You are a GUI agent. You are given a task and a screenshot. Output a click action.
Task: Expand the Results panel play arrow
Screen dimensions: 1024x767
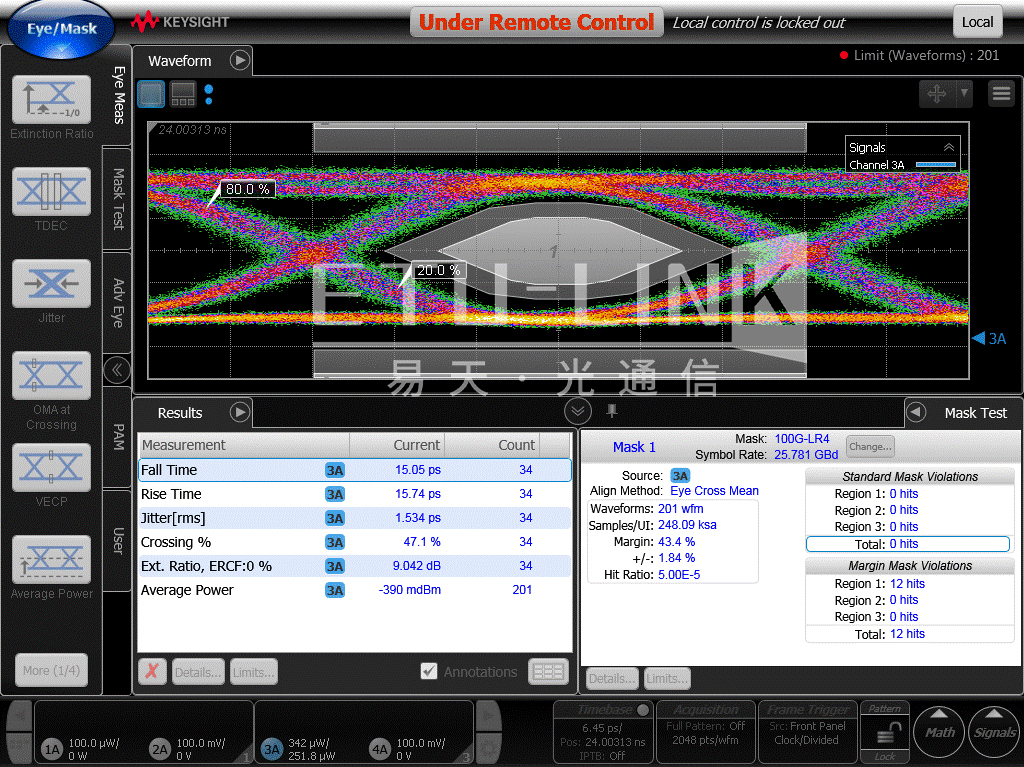coord(240,412)
